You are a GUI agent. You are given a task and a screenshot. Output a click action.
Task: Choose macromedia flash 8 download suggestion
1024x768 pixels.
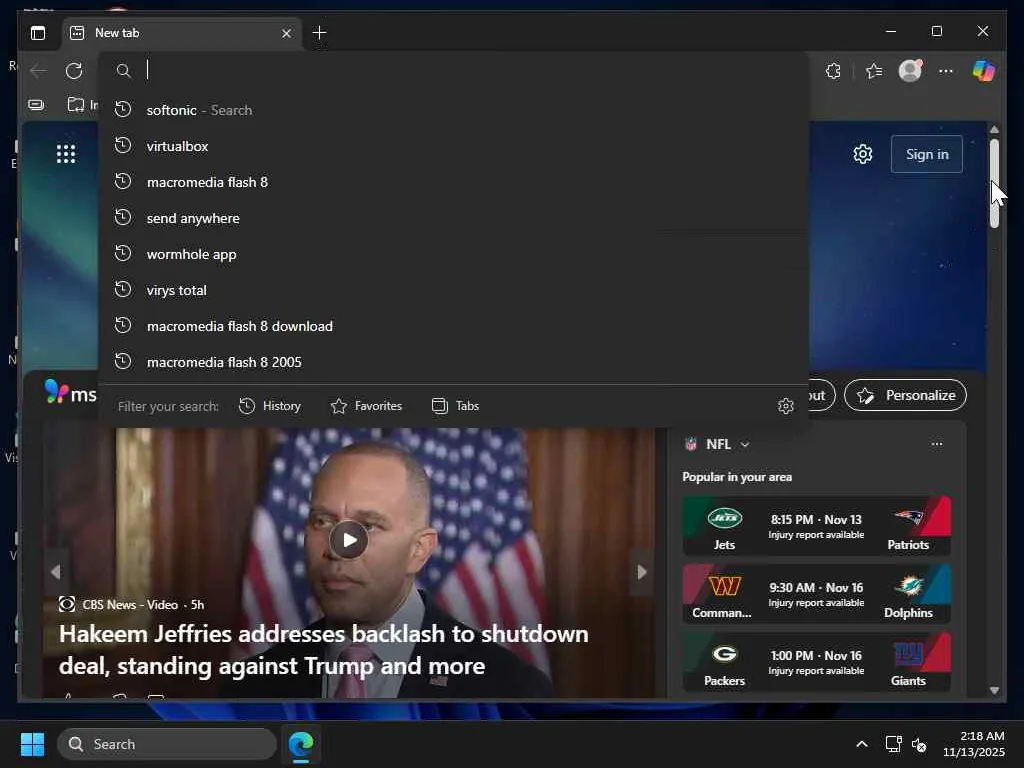[x=454, y=326]
